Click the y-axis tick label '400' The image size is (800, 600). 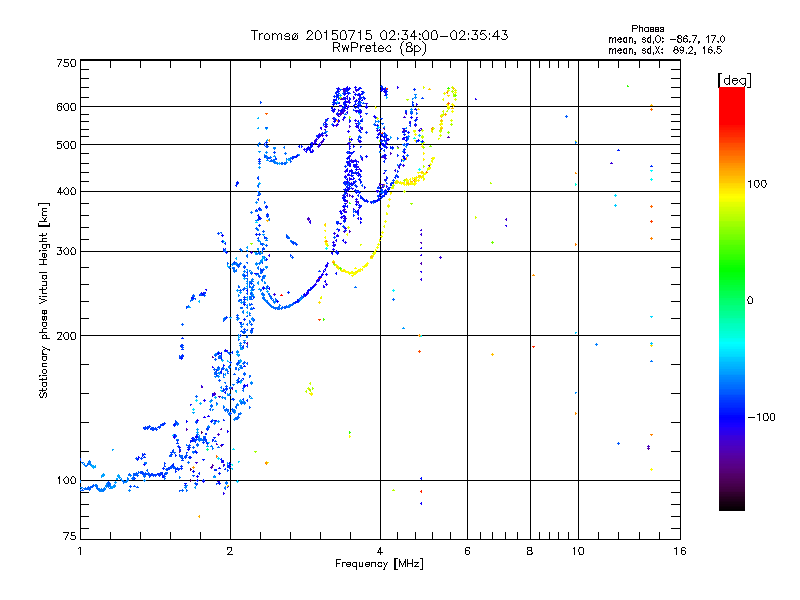point(66,192)
